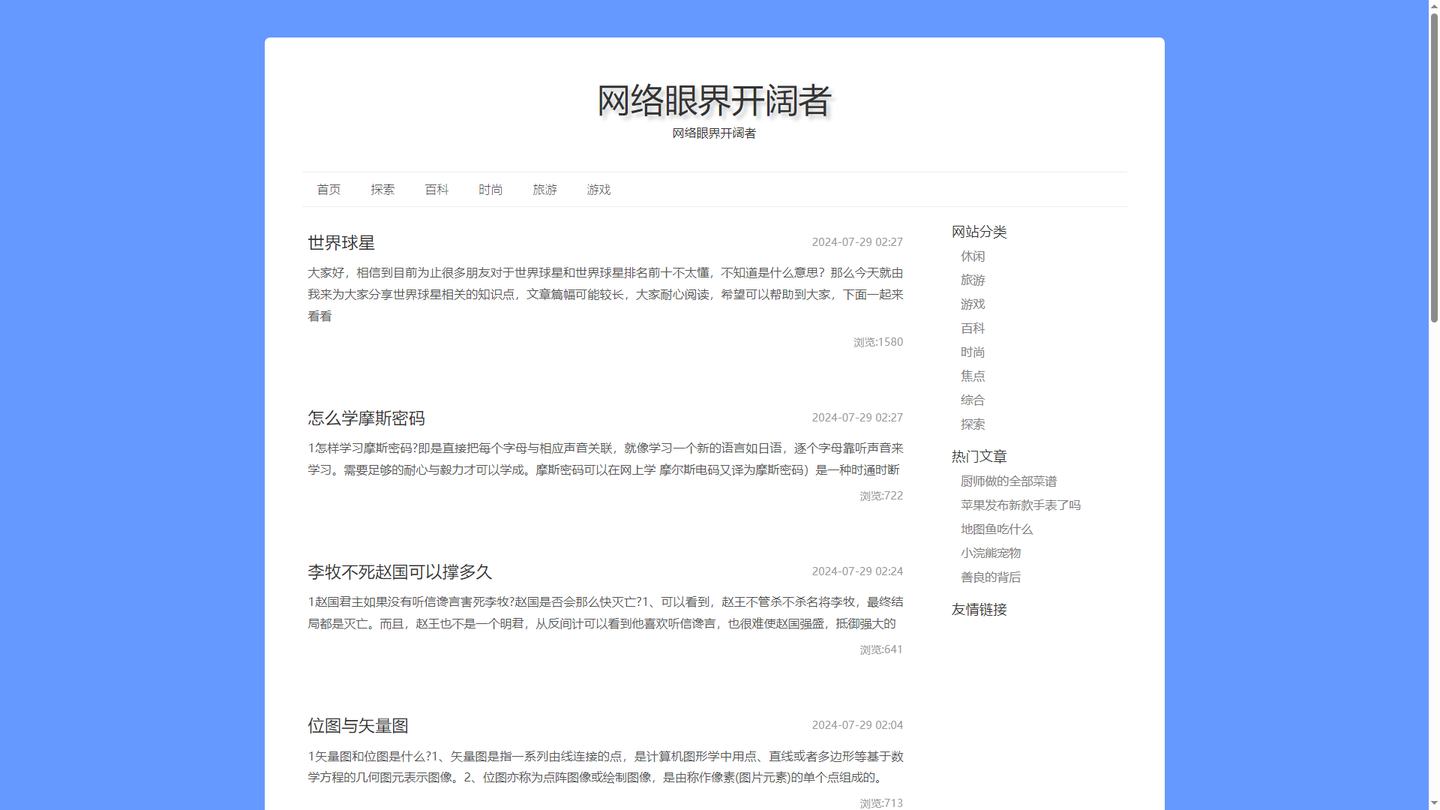The image size is (1440, 810).
Task: Click the small subtitle under the site title
Action: (x=714, y=133)
